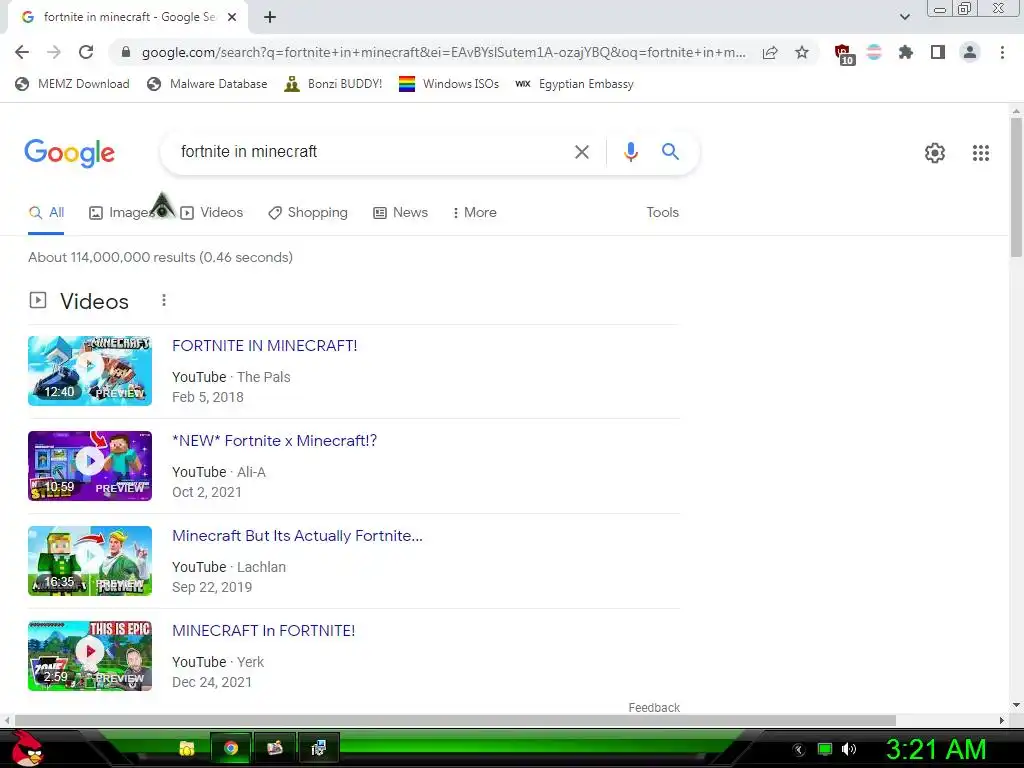This screenshot has height=768, width=1024.
Task: Open the Extensions puzzle piece menu
Action: (x=906, y=52)
